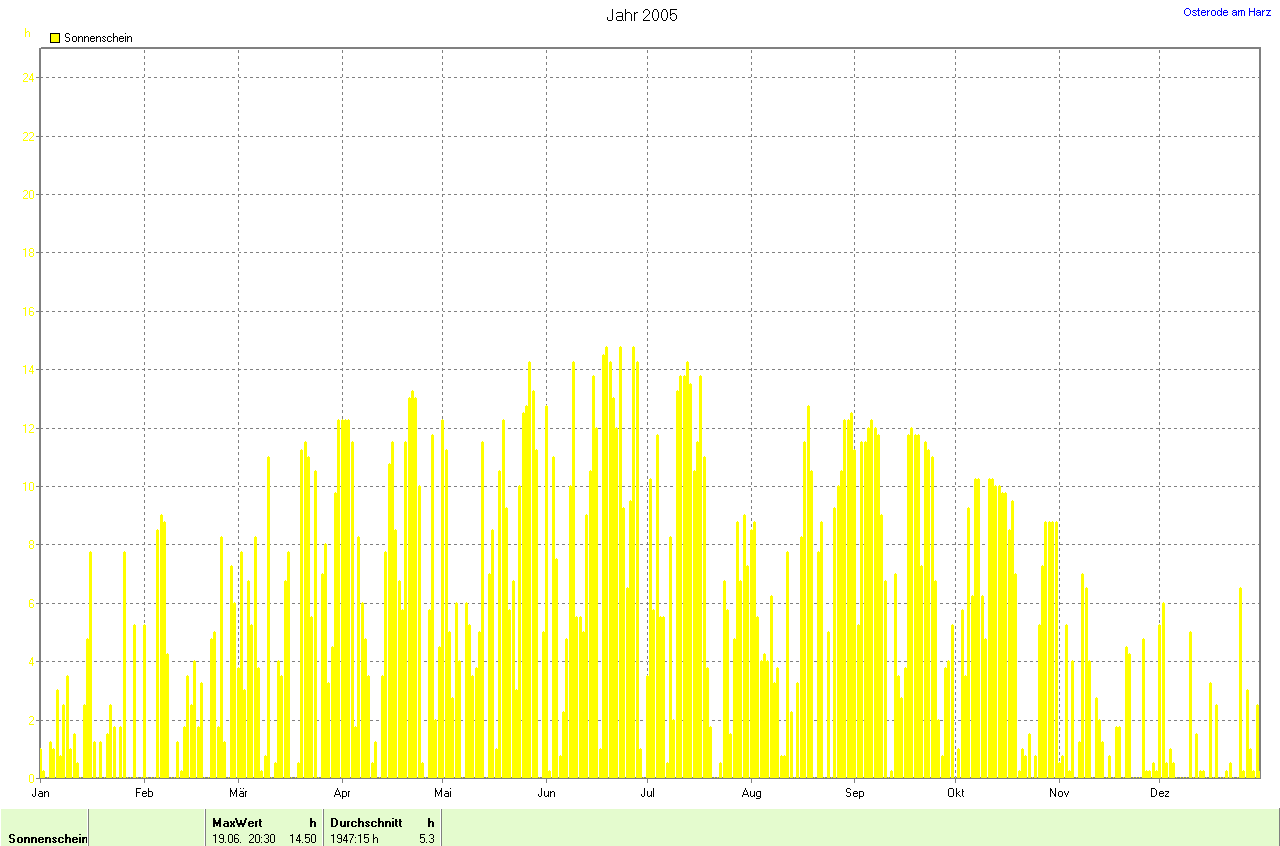Click the Aug month axis label
This screenshot has width=1280, height=846.
(x=751, y=793)
